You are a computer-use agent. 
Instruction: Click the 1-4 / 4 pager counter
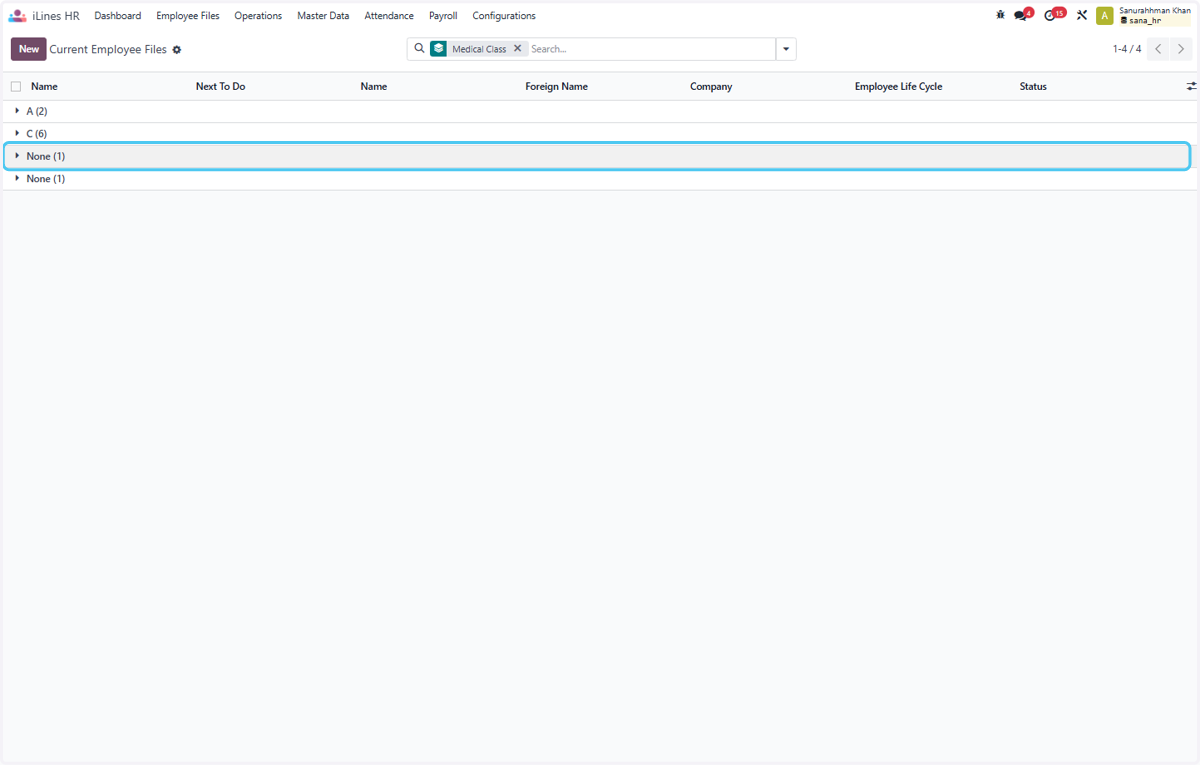[x=1127, y=49]
